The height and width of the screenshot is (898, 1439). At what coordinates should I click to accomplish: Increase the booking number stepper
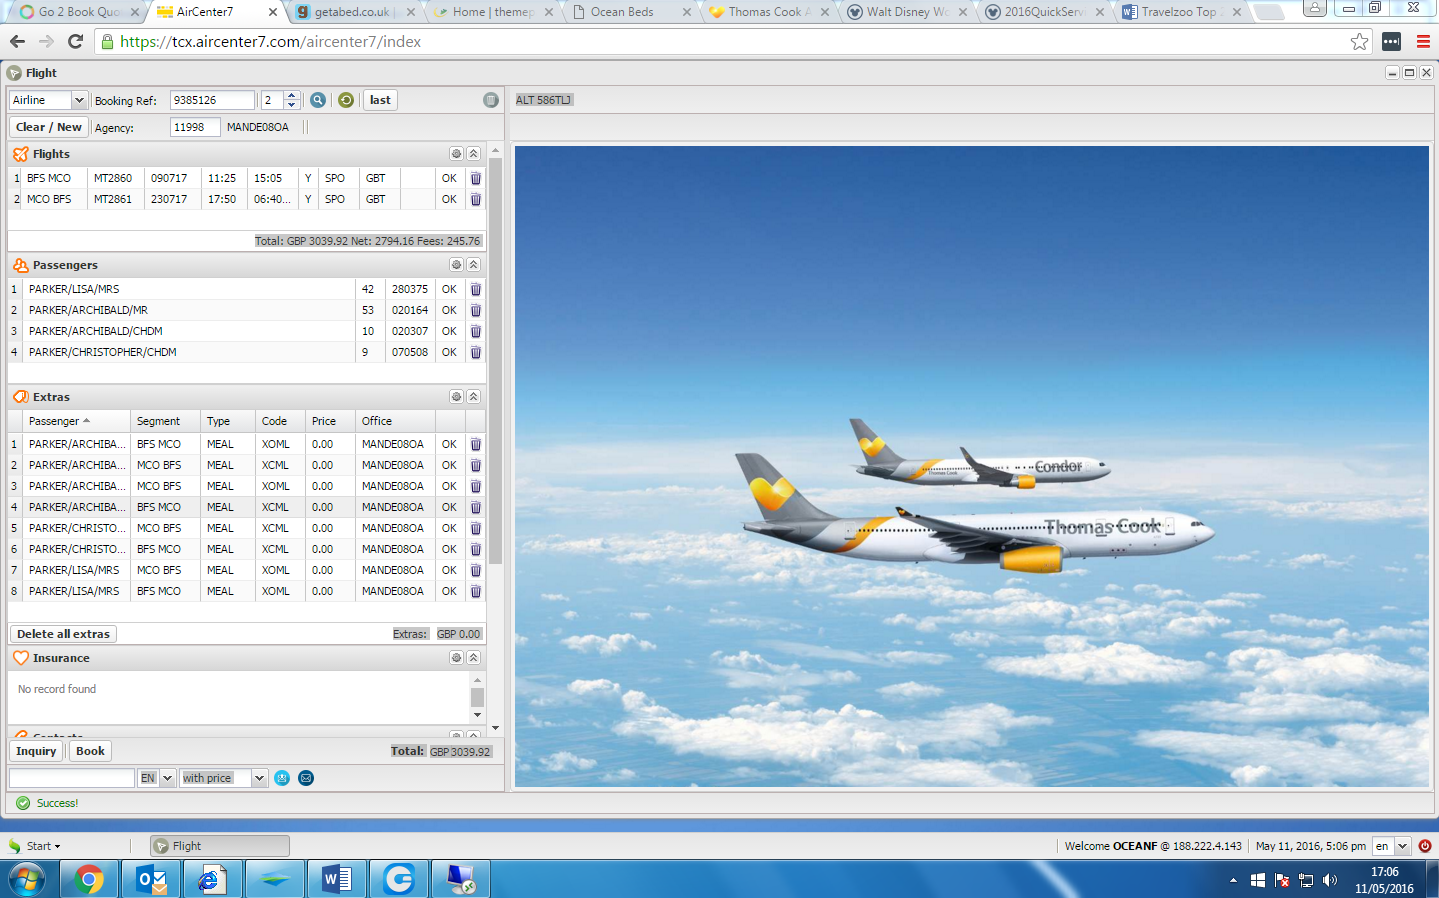(292, 96)
